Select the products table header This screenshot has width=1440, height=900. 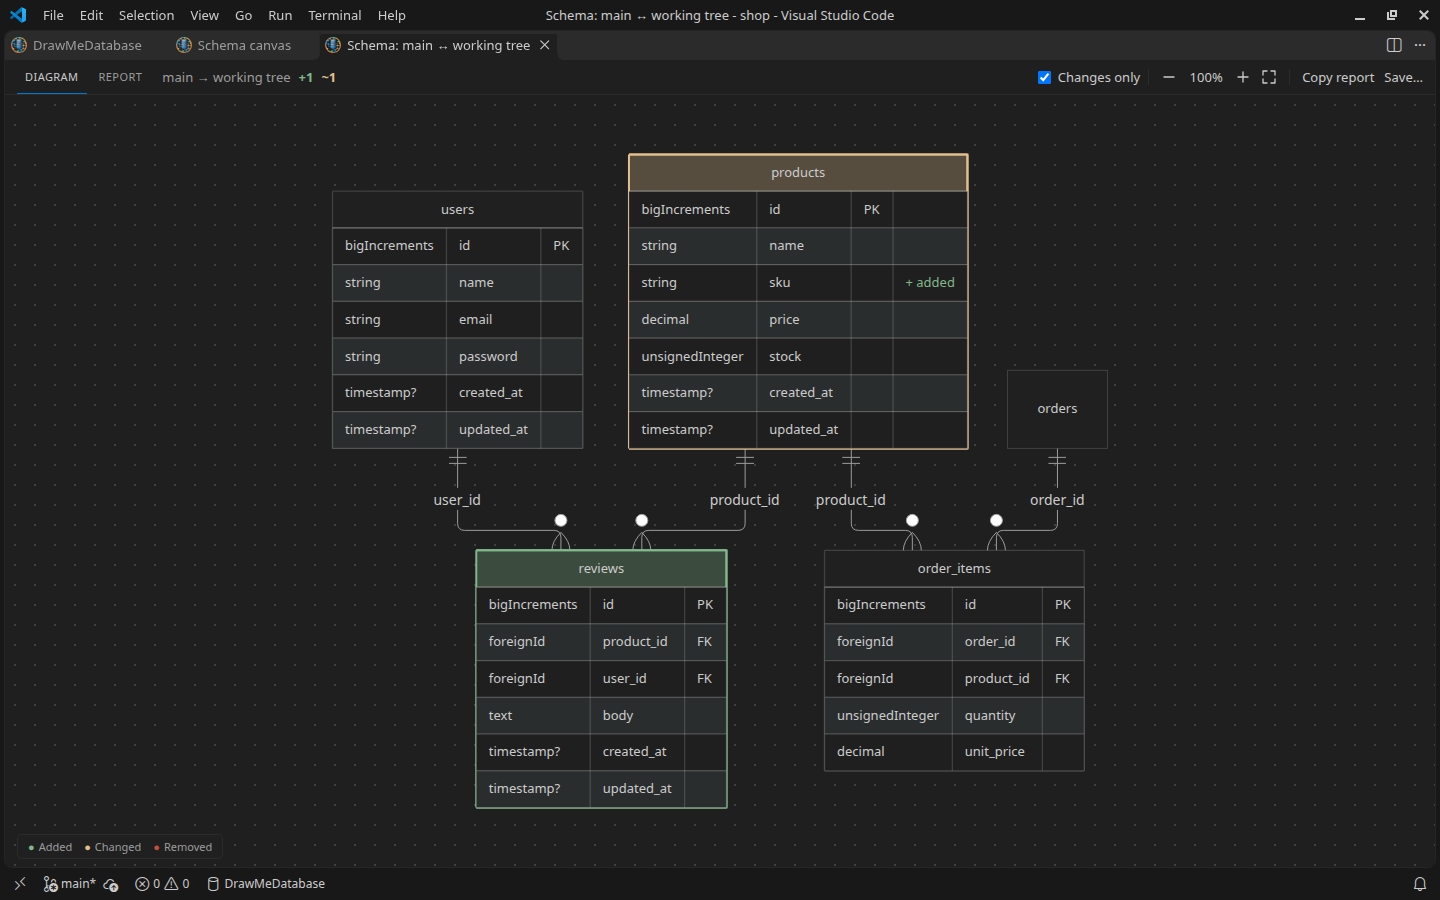[798, 172]
